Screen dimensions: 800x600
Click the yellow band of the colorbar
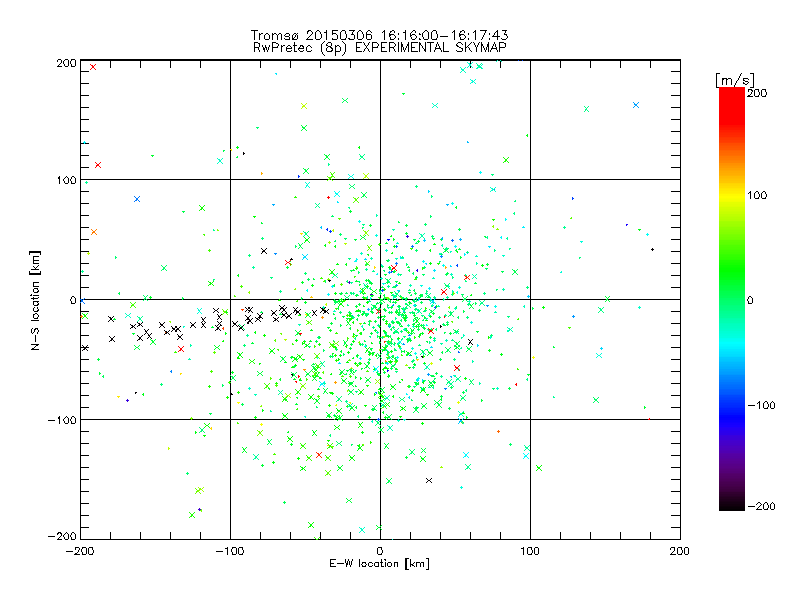732,196
